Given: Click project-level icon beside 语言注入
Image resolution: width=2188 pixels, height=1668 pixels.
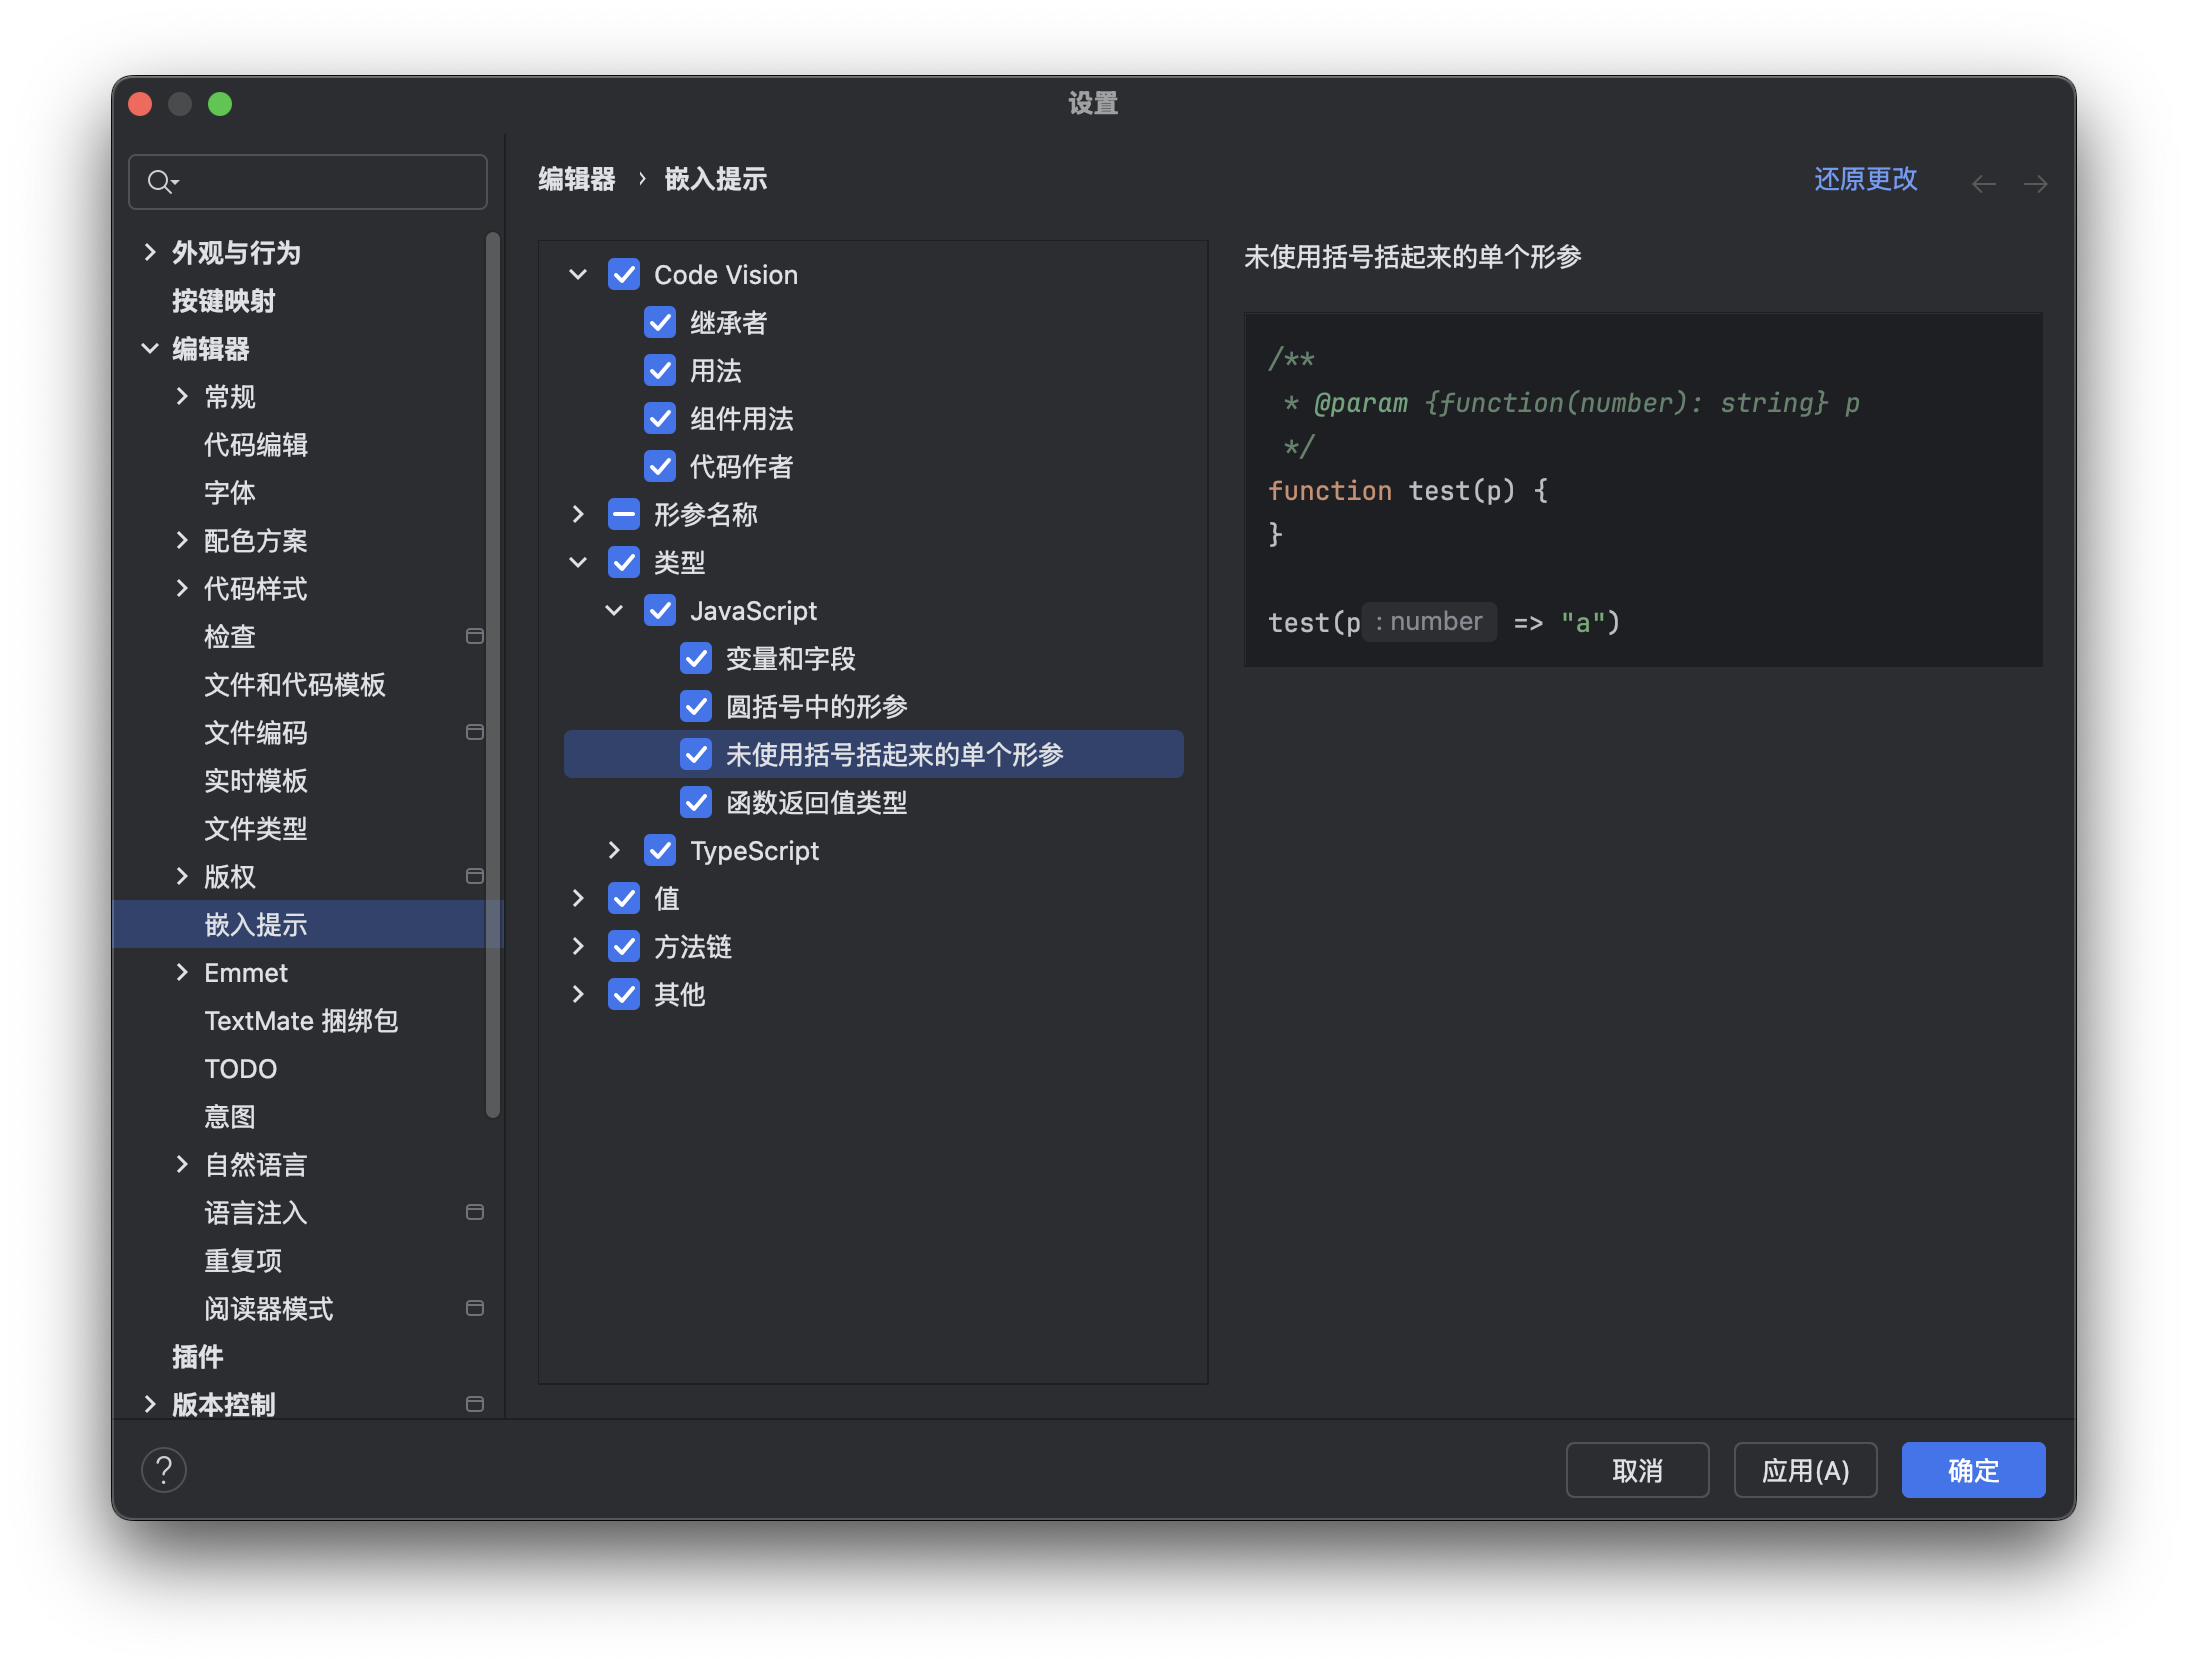Looking at the screenshot, I should point(475,1212).
